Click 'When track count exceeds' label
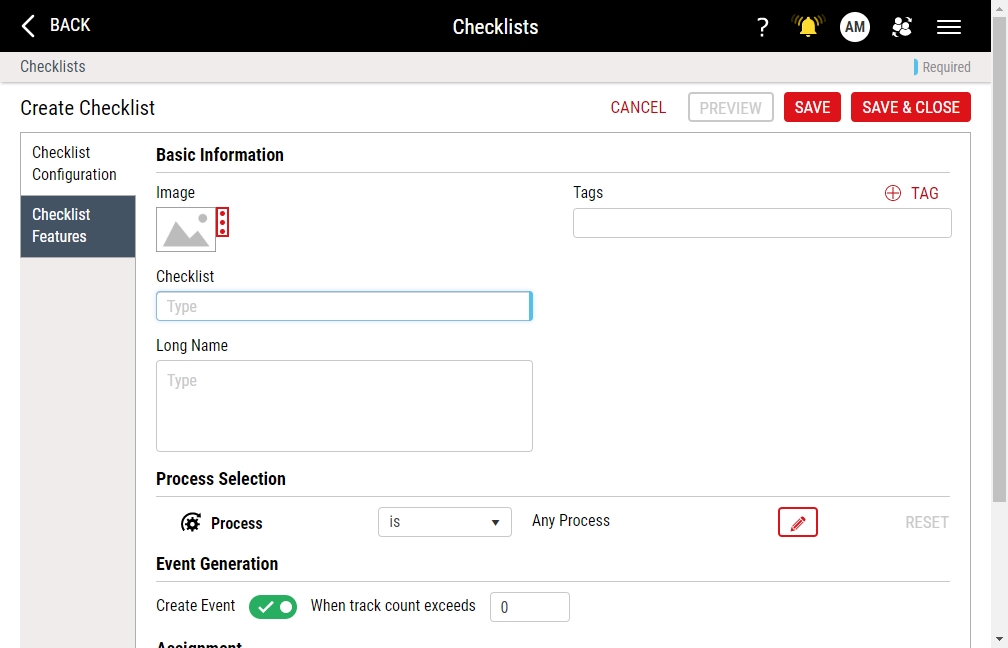Viewport: 1008px width, 648px height. click(x=393, y=606)
